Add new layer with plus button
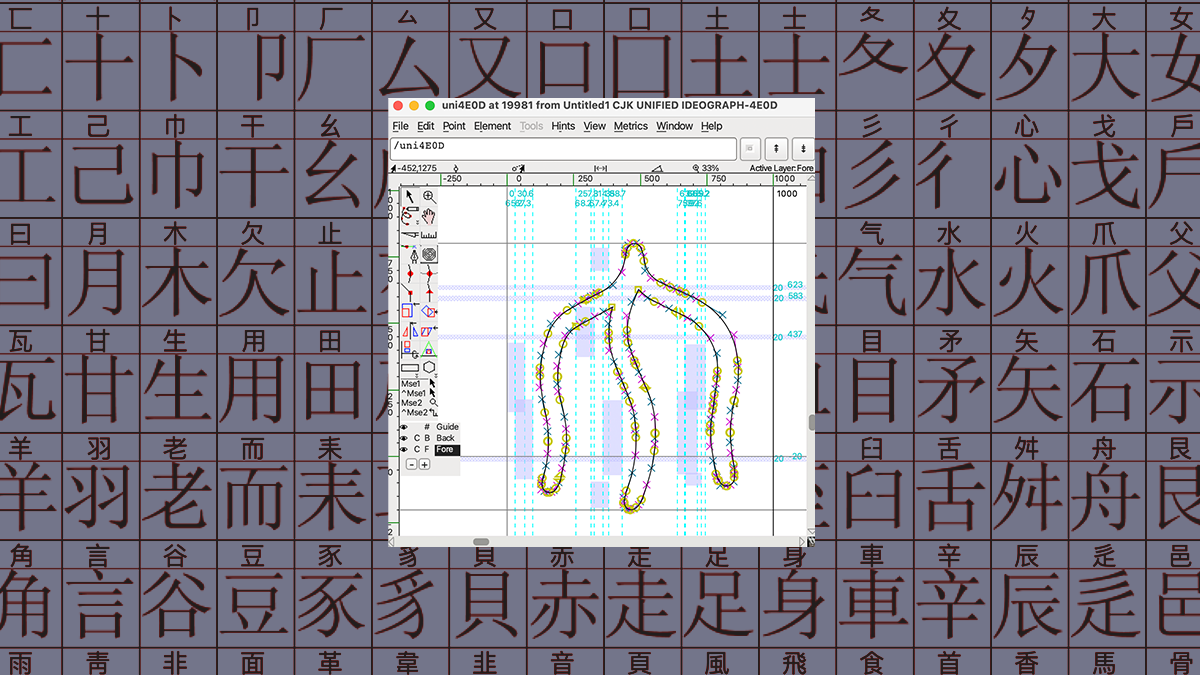This screenshot has width=1200, height=675. tap(424, 464)
